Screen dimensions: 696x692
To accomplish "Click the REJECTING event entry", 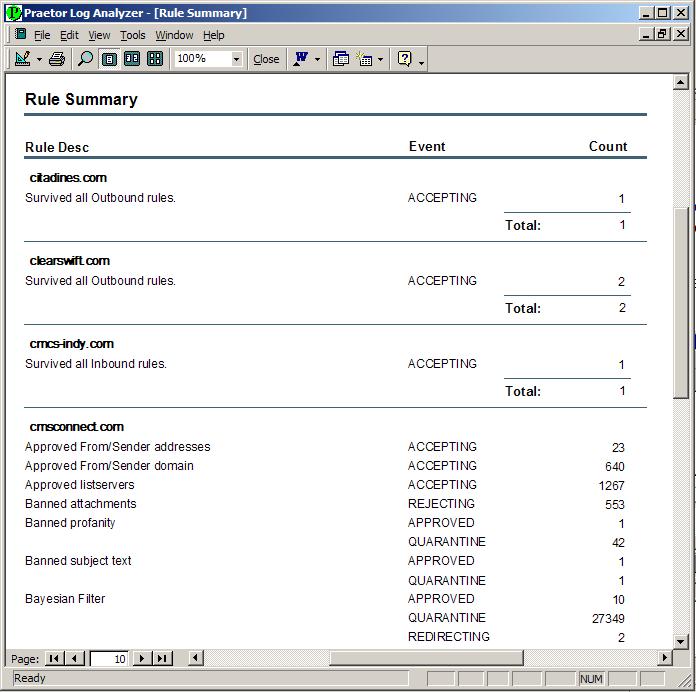I will click(x=441, y=504).
